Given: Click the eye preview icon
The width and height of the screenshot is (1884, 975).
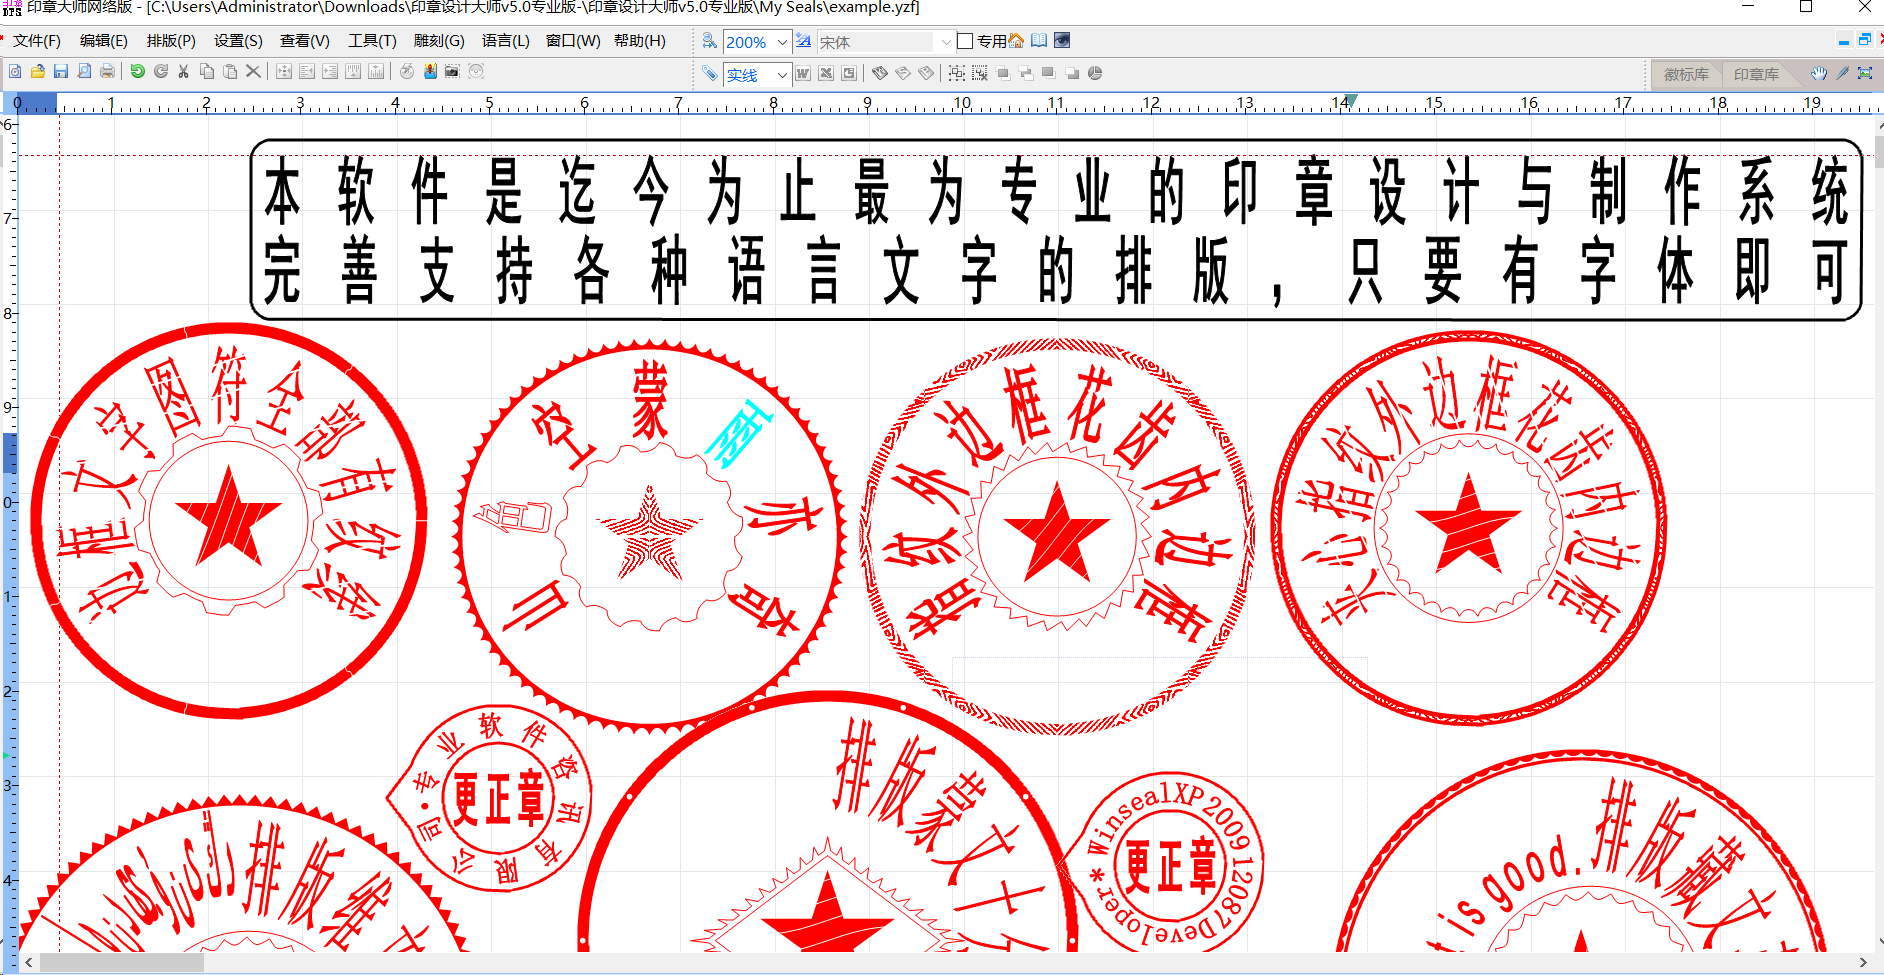Looking at the screenshot, I should [x=1062, y=41].
